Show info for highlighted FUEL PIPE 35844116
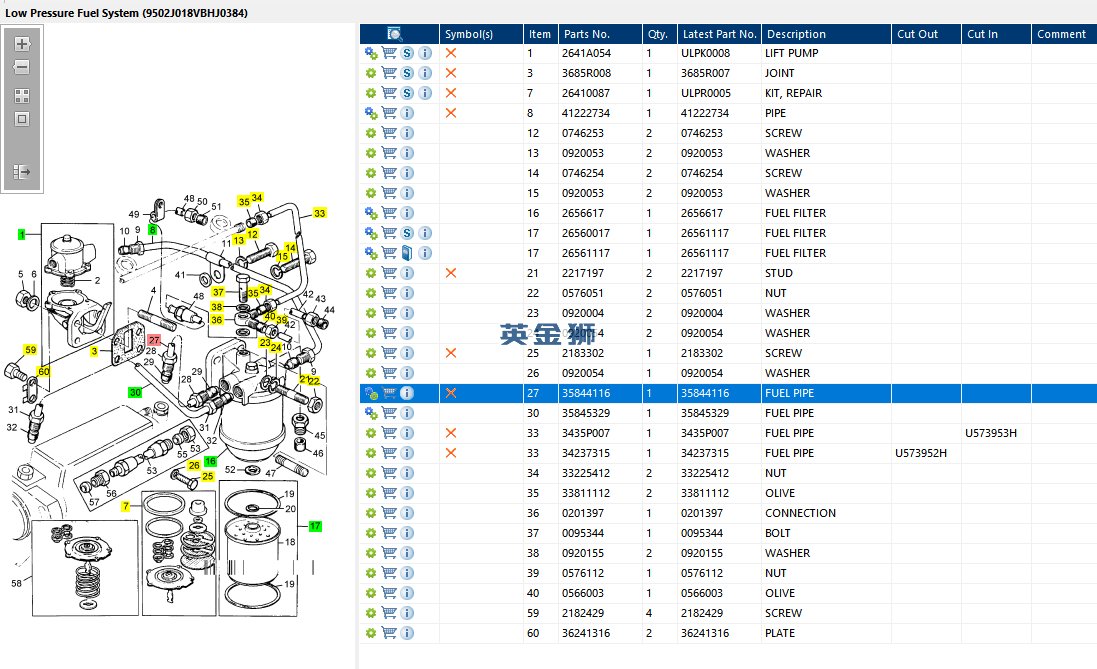Screen dimensions: 1097x669 (407, 393)
